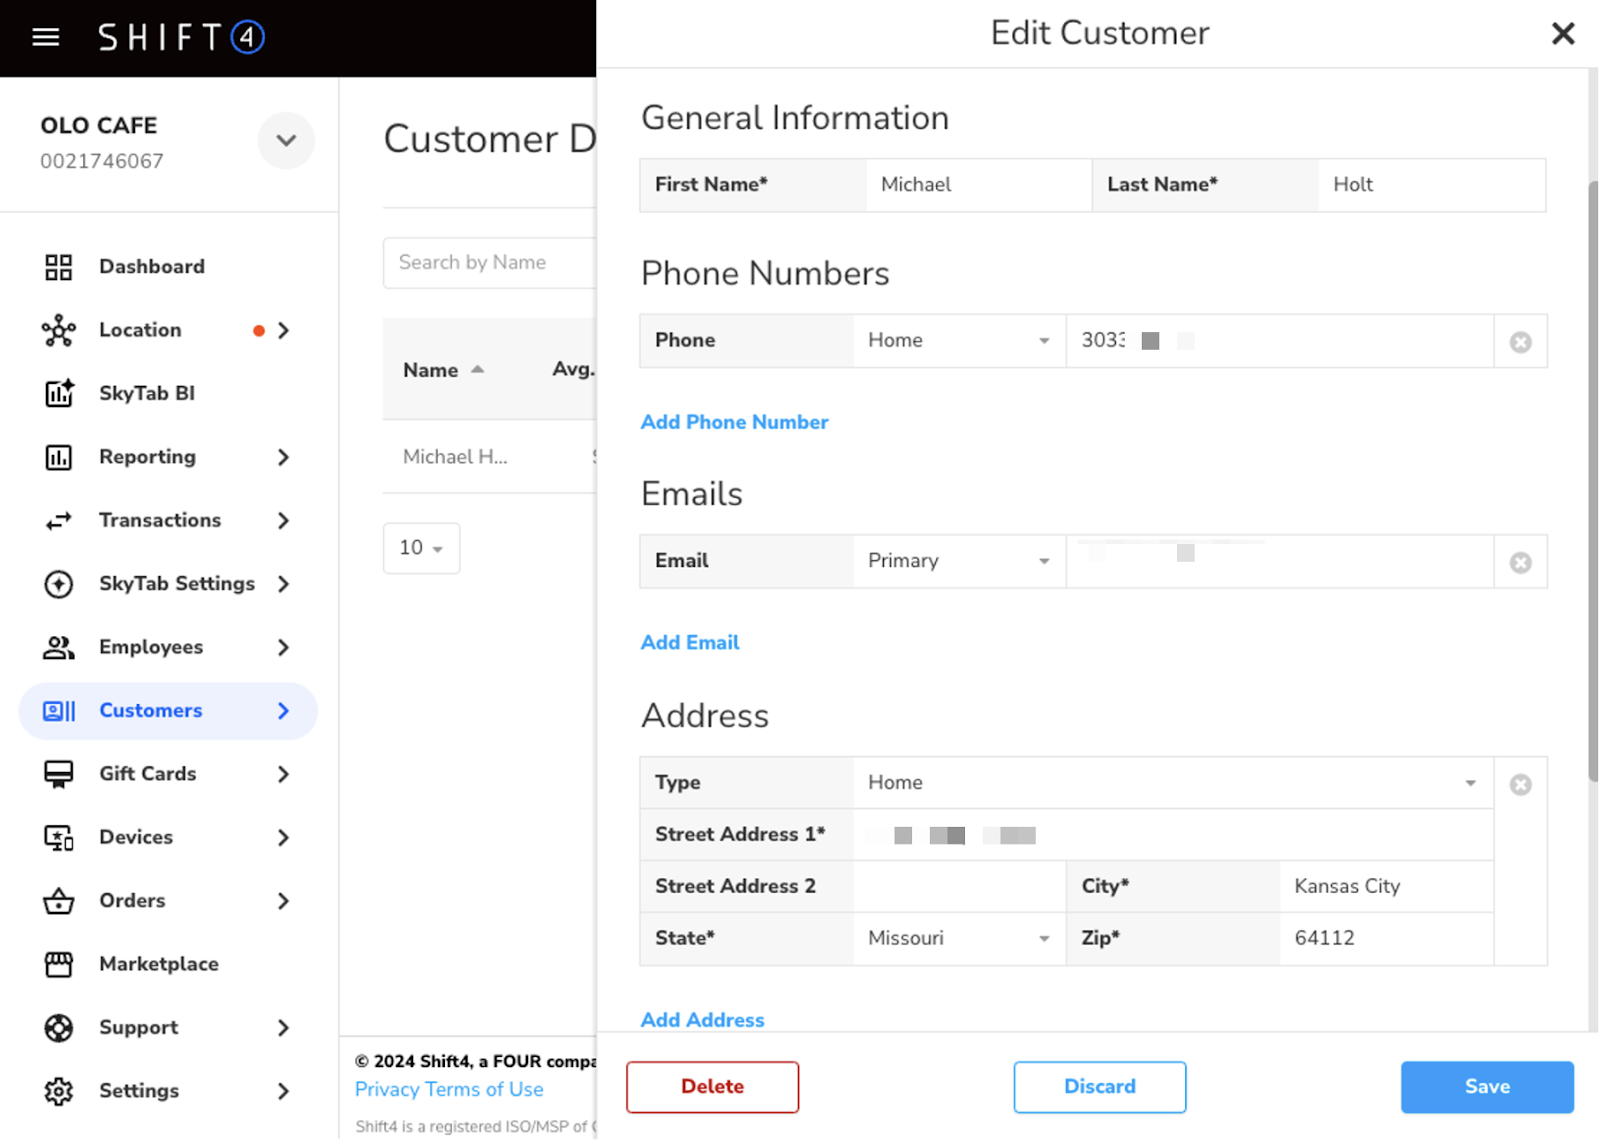This screenshot has height=1143, width=1600.
Task: Open the hamburger navigation menu
Action: (x=46, y=38)
